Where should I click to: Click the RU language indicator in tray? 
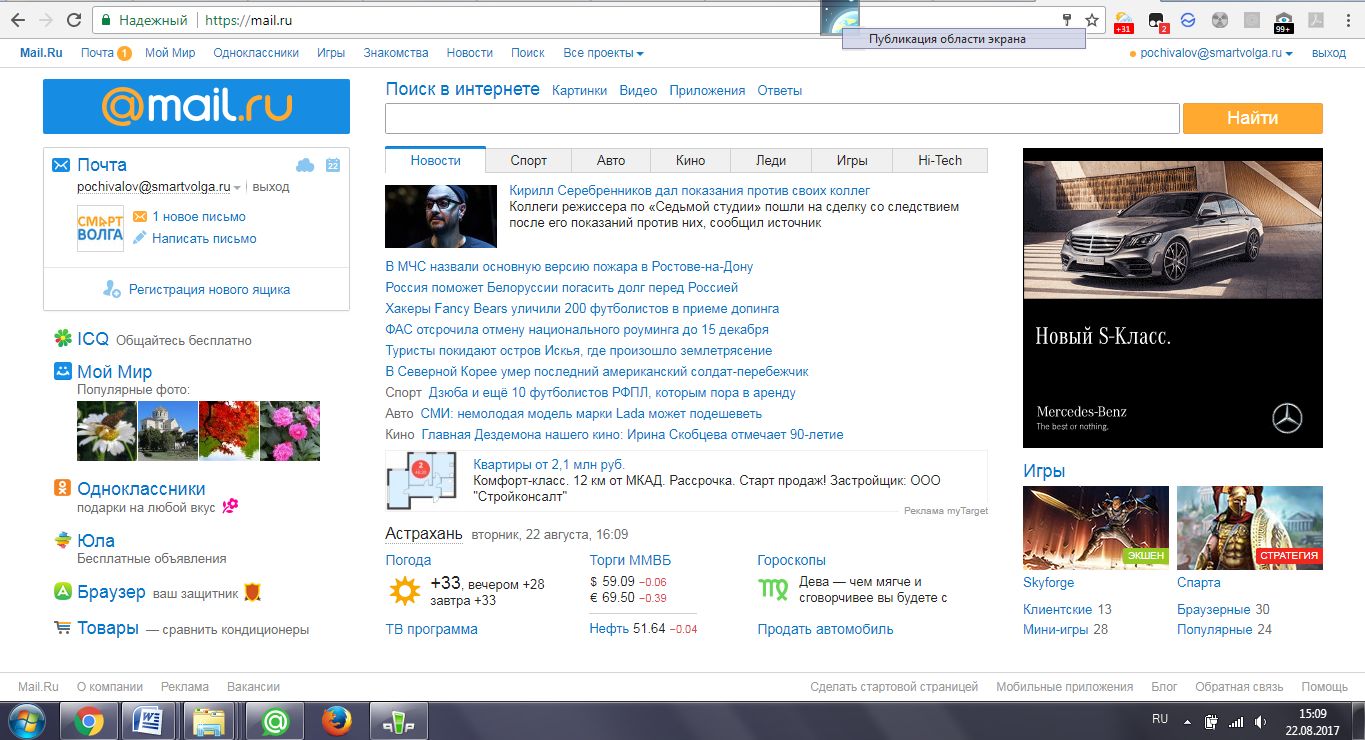click(1160, 719)
